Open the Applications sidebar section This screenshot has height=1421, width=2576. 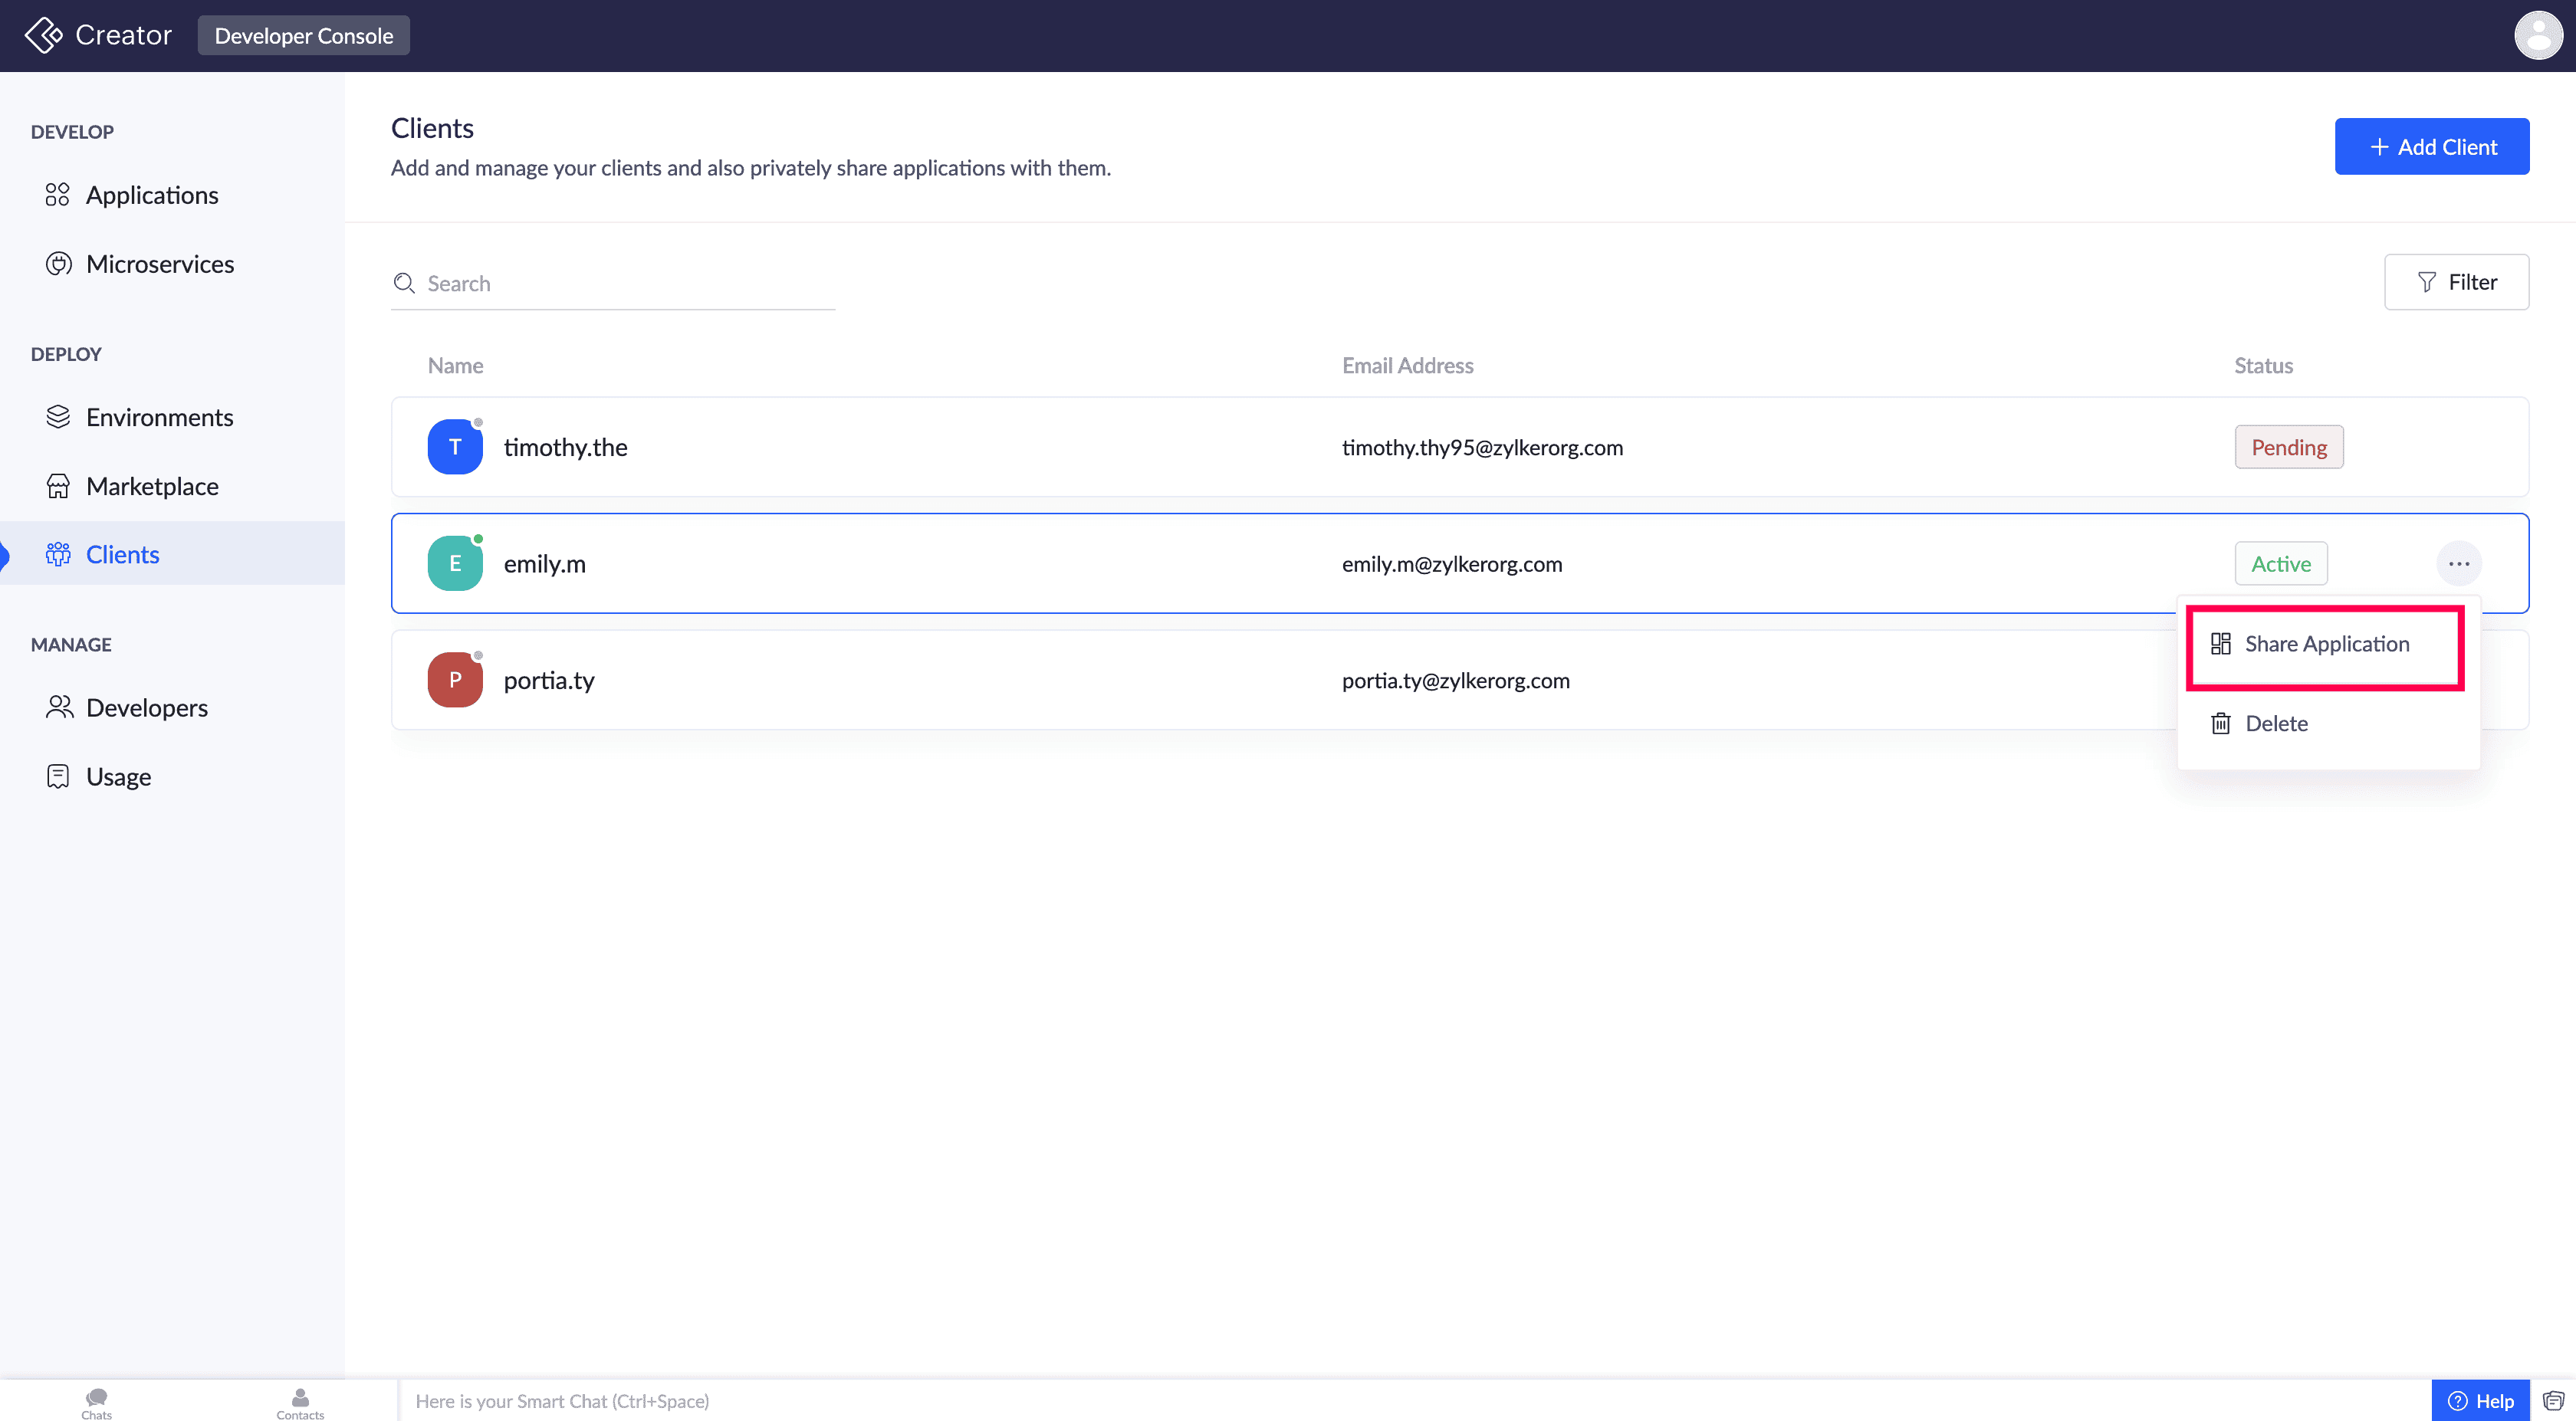point(151,195)
